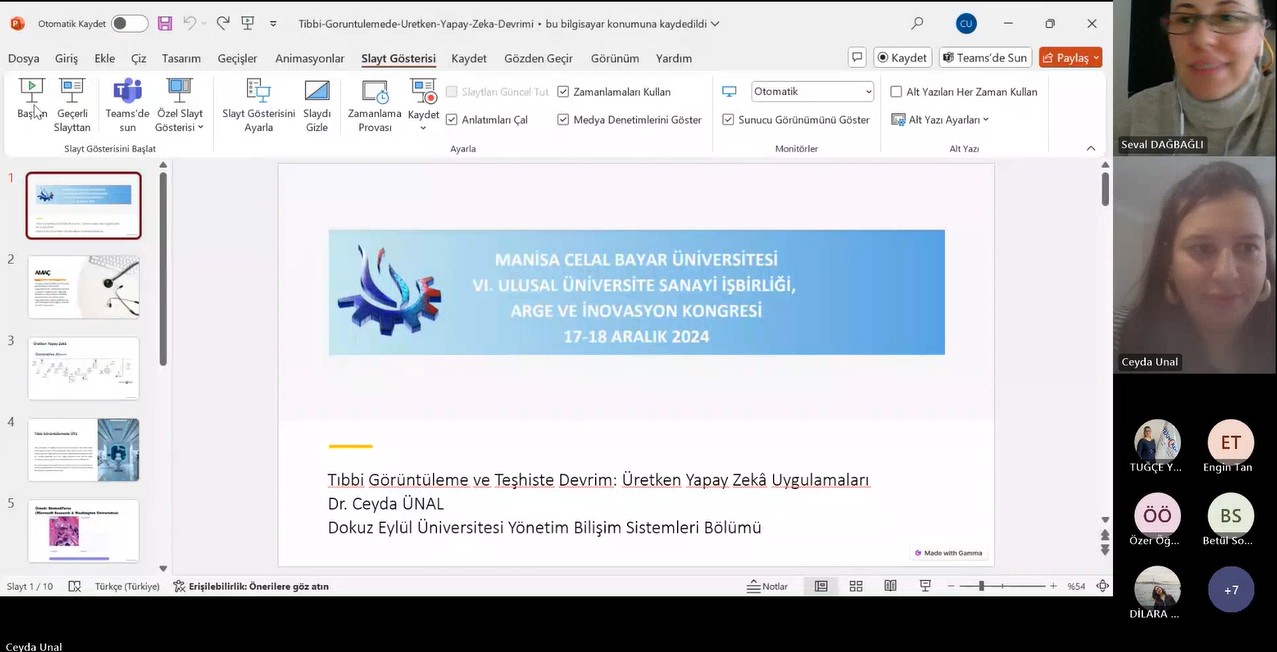The height and width of the screenshot is (652, 1277).
Task: Uncheck Zamanlamaları Kullan checkbox
Action: (563, 92)
